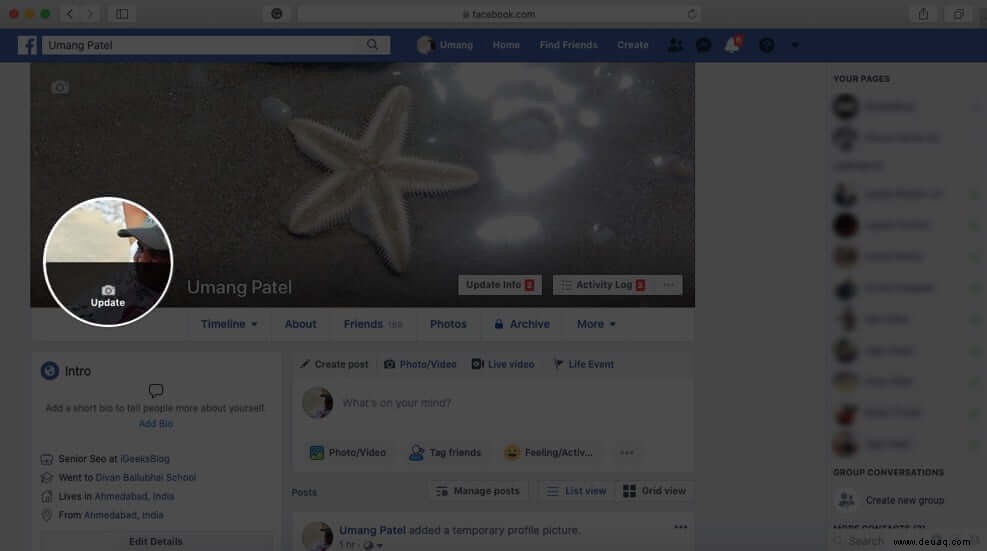Toggle the Safari sidebar button

122,13
